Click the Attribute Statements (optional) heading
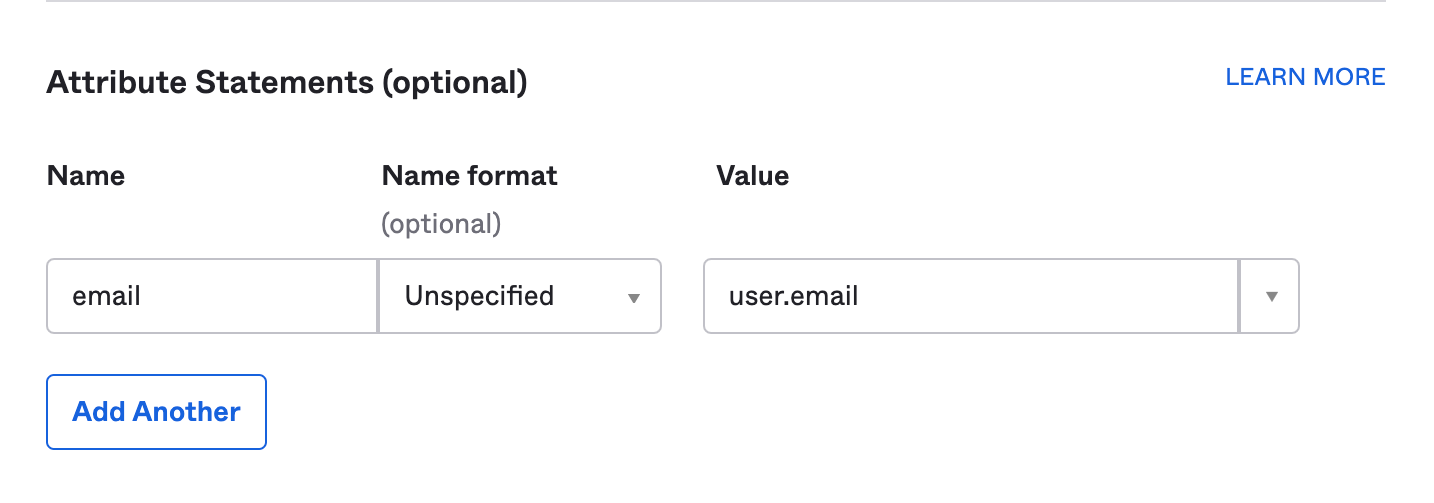 [286, 82]
